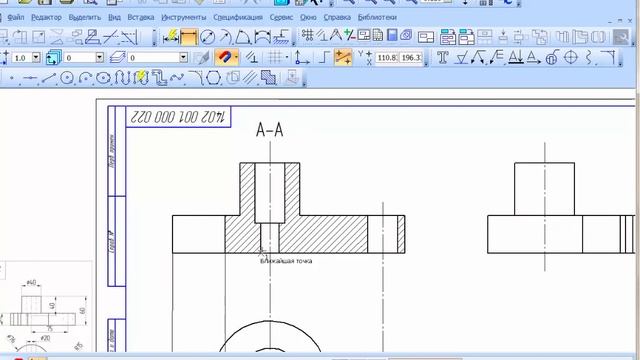Open the Вид menu
This screenshot has height=360, width=640.
114,18
